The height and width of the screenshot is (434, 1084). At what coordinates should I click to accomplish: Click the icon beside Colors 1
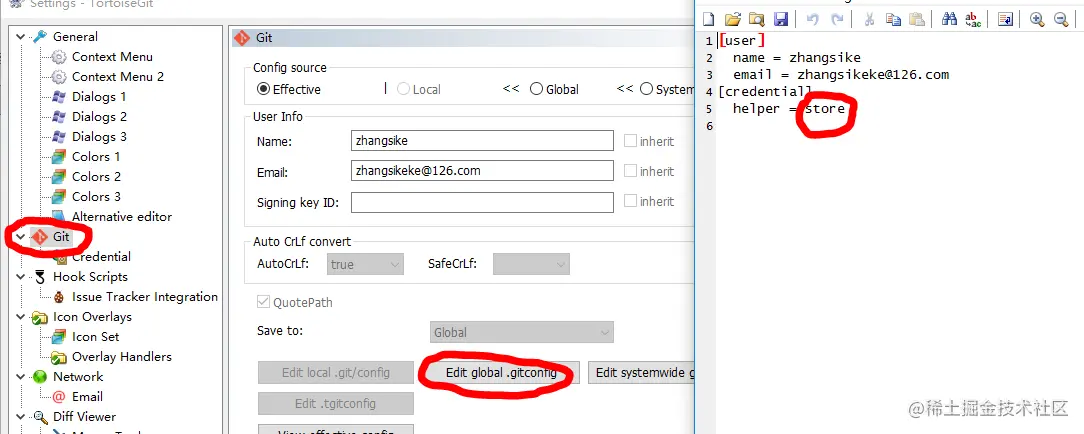coord(59,157)
